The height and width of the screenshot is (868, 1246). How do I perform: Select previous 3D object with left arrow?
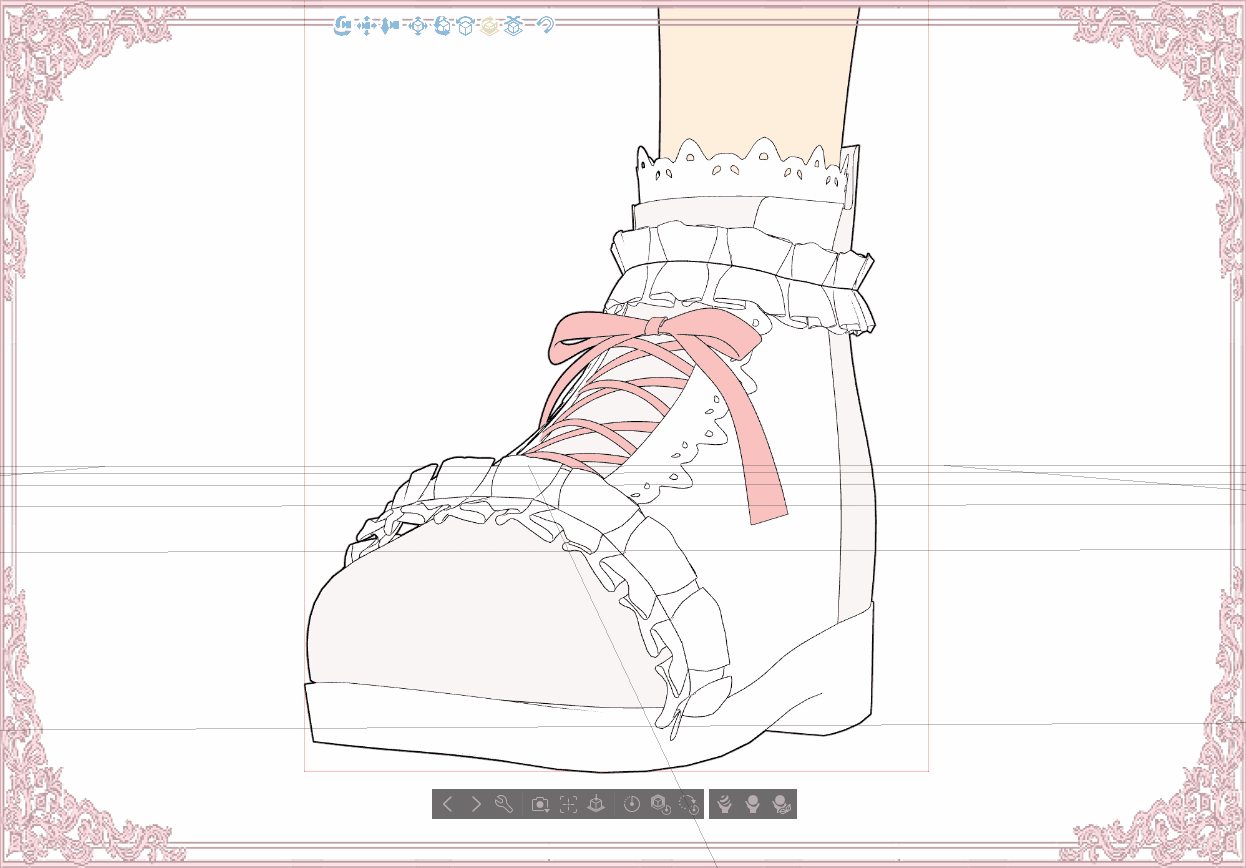pos(448,804)
